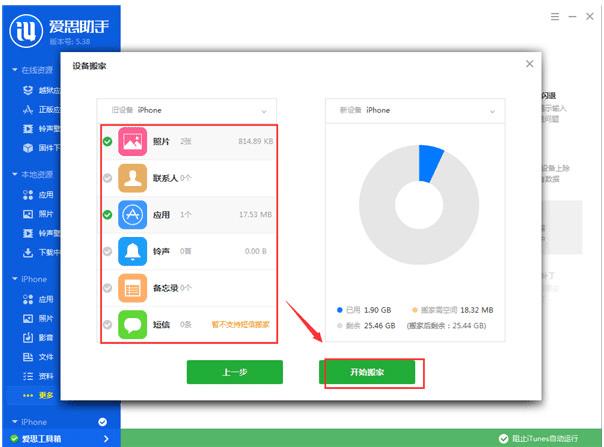Check the 备忘录 checkbox

(107, 288)
